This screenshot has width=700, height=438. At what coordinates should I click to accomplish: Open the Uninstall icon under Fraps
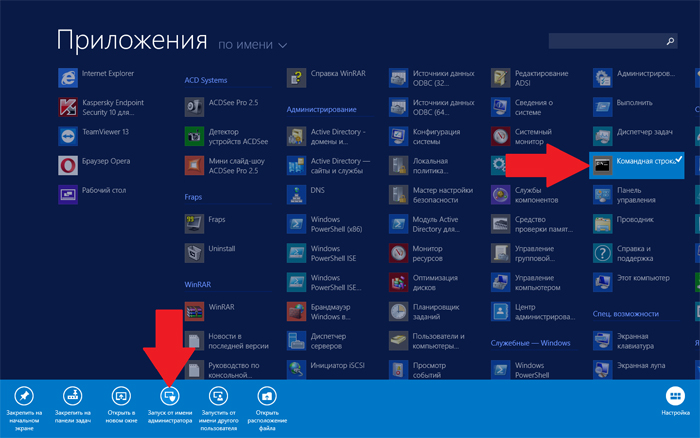click(x=194, y=253)
